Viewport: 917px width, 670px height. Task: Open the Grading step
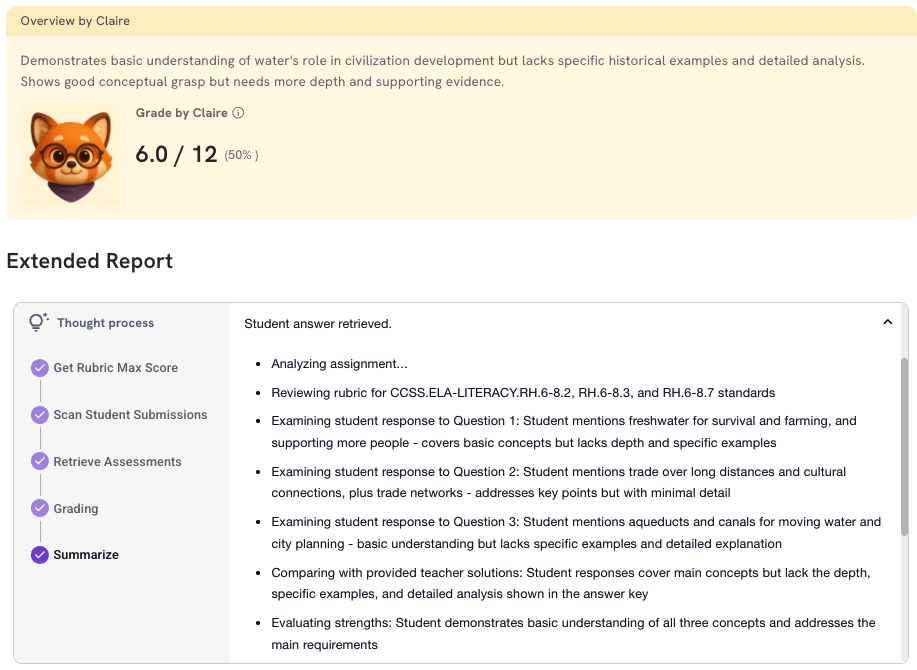76,509
